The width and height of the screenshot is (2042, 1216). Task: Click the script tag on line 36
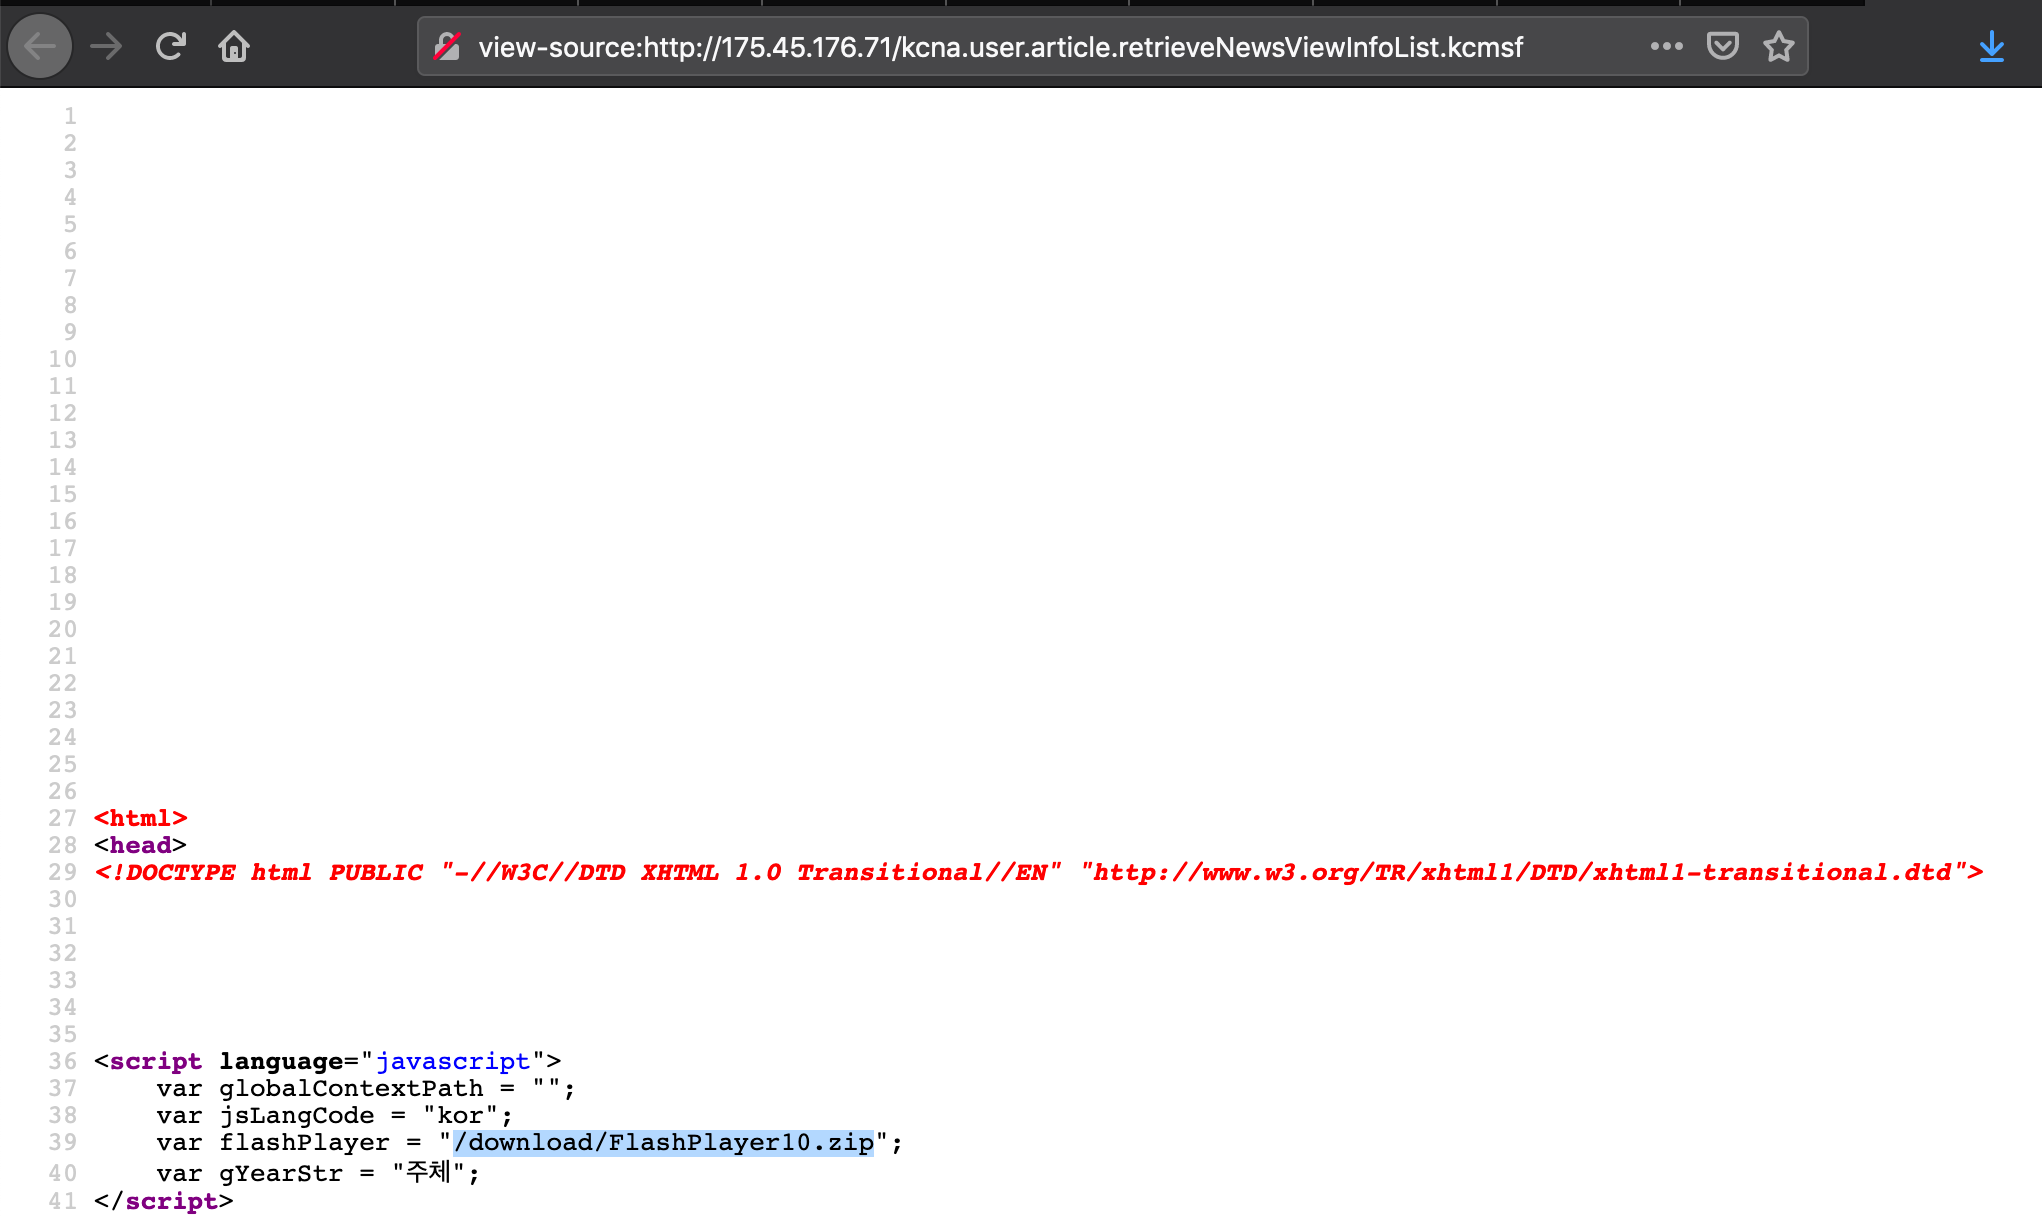(x=155, y=1062)
